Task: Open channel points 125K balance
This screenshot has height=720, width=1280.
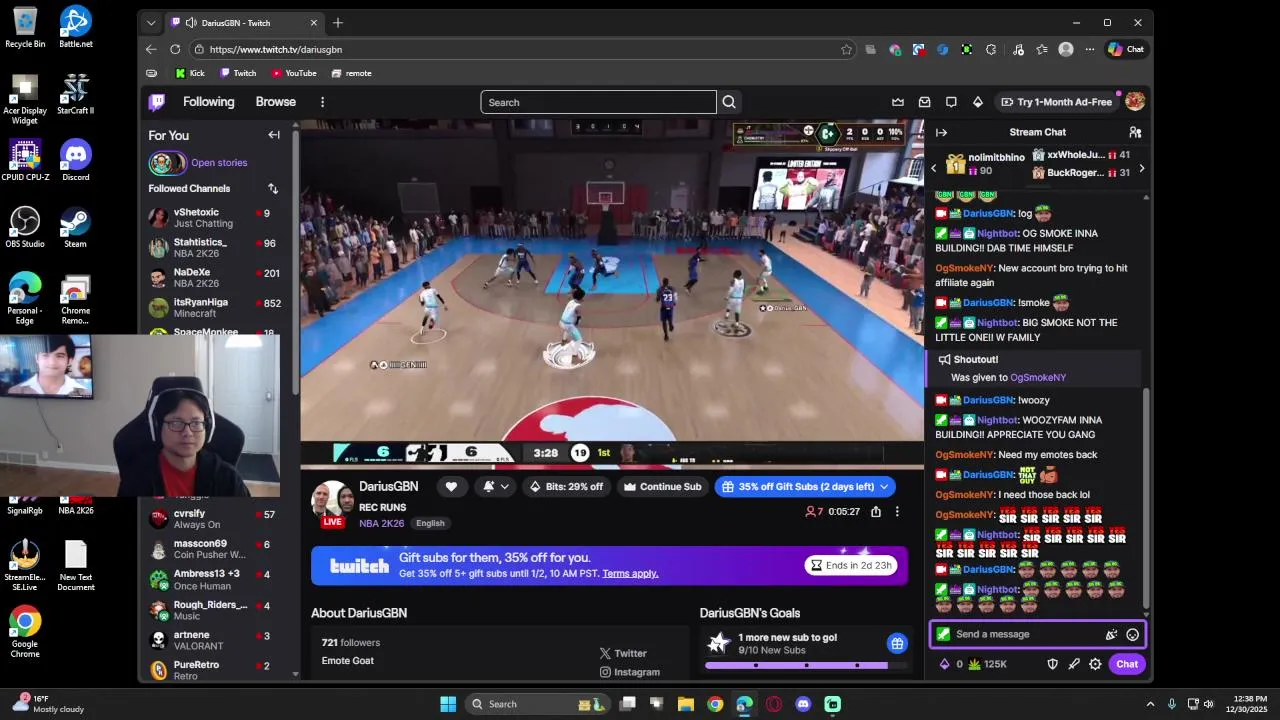Action: (987, 664)
